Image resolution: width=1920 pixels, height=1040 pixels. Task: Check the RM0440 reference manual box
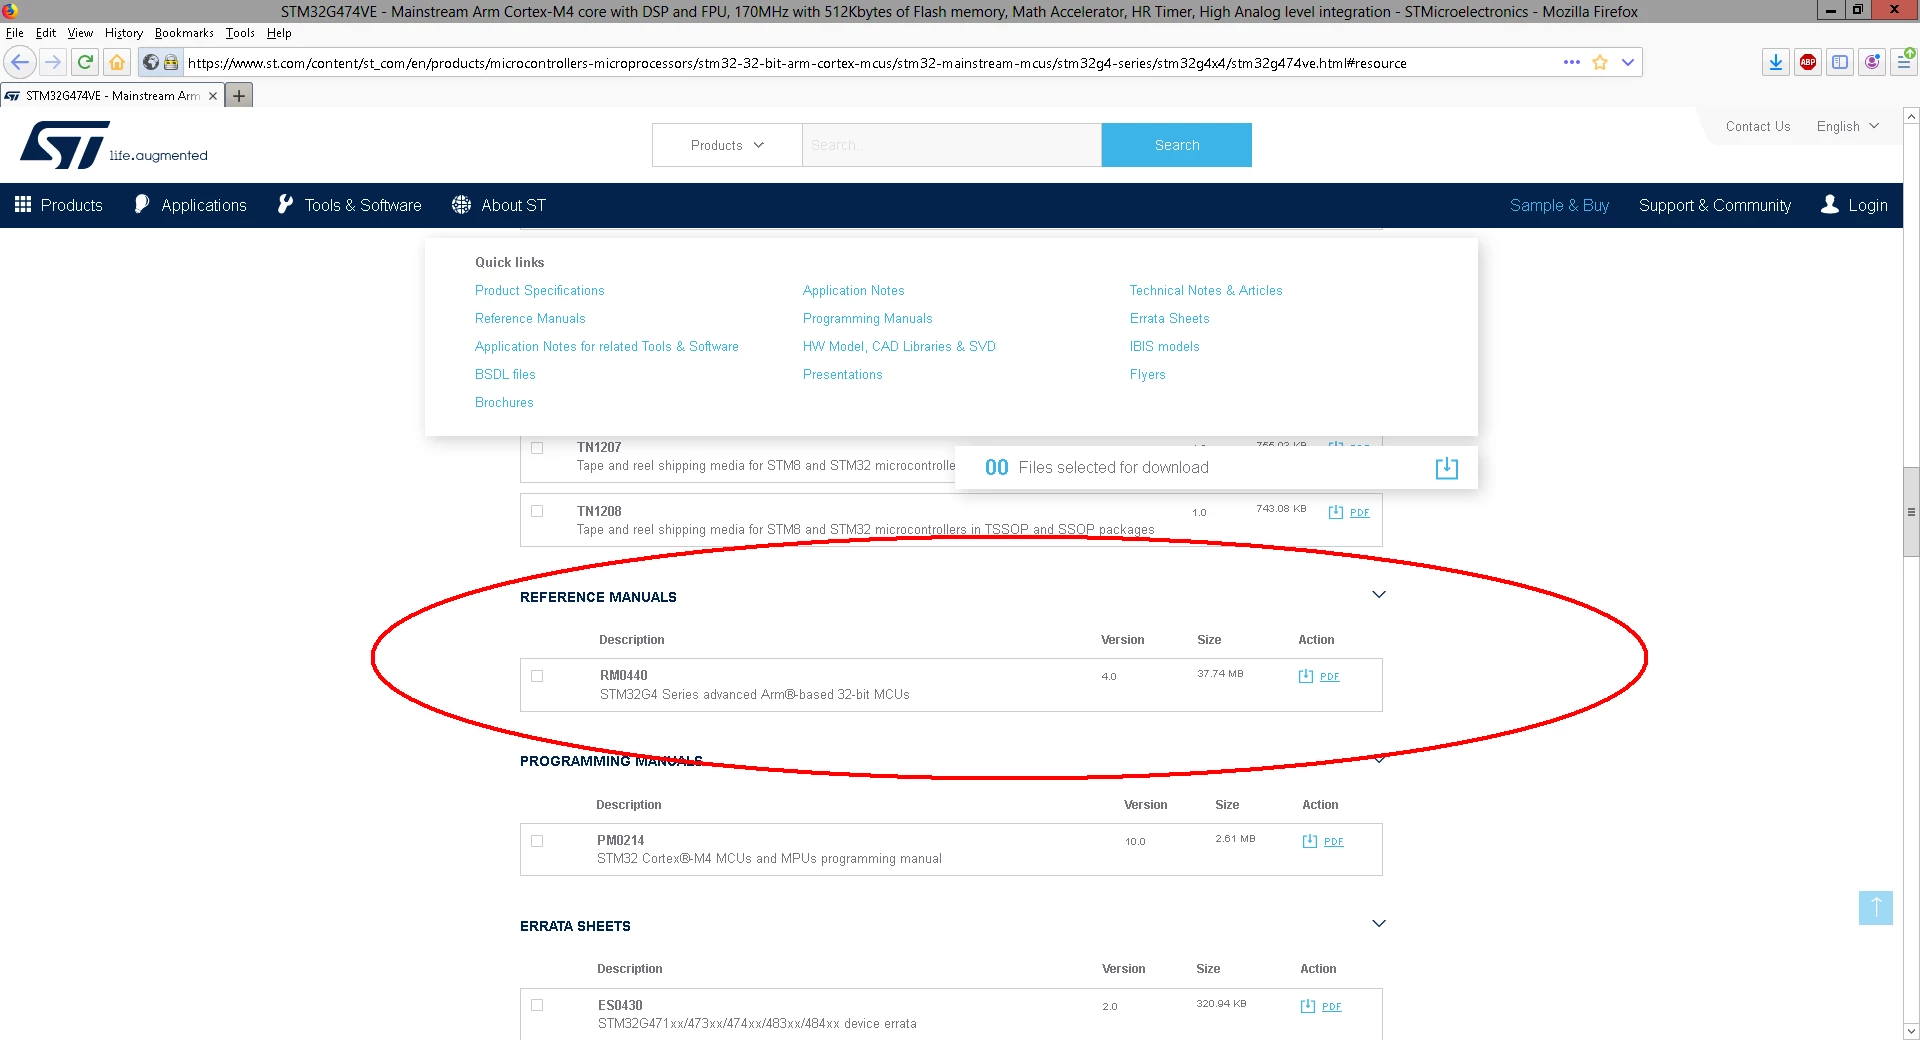coord(537,676)
